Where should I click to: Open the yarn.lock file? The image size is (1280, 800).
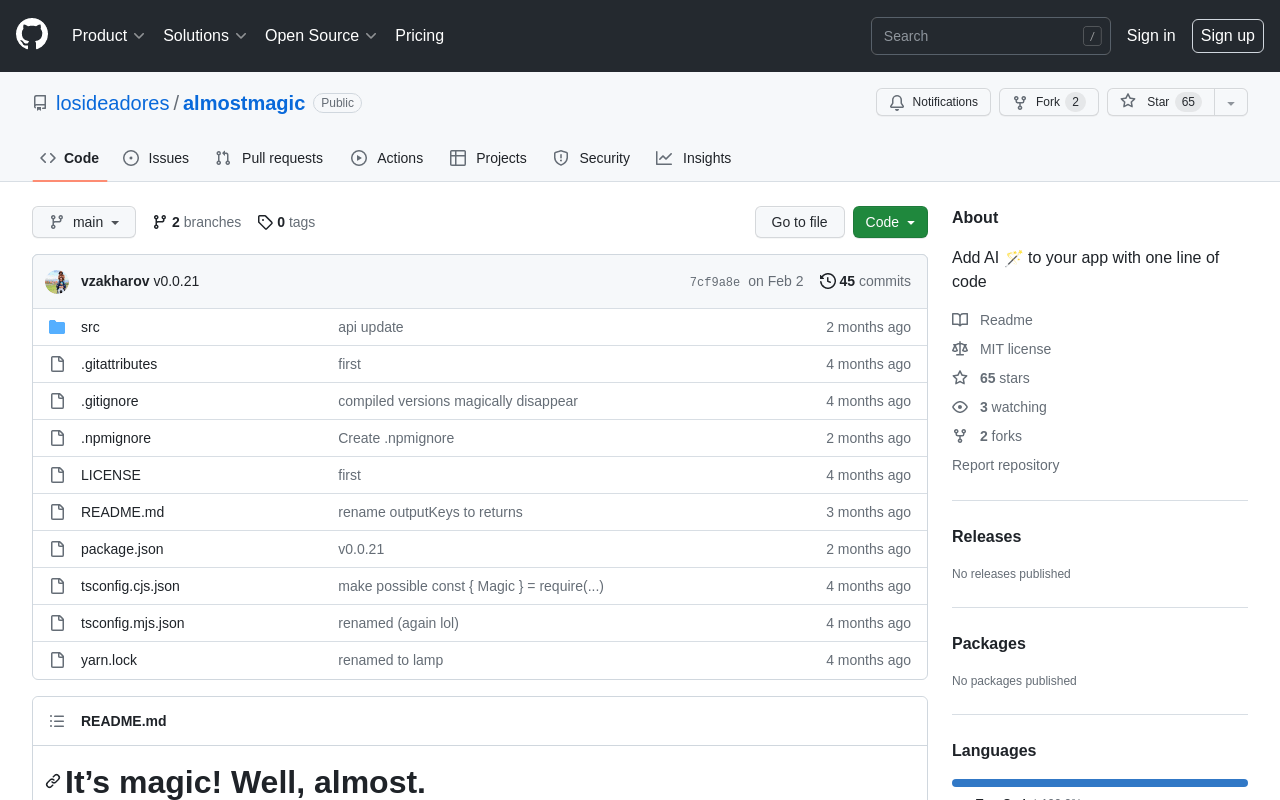pos(109,660)
